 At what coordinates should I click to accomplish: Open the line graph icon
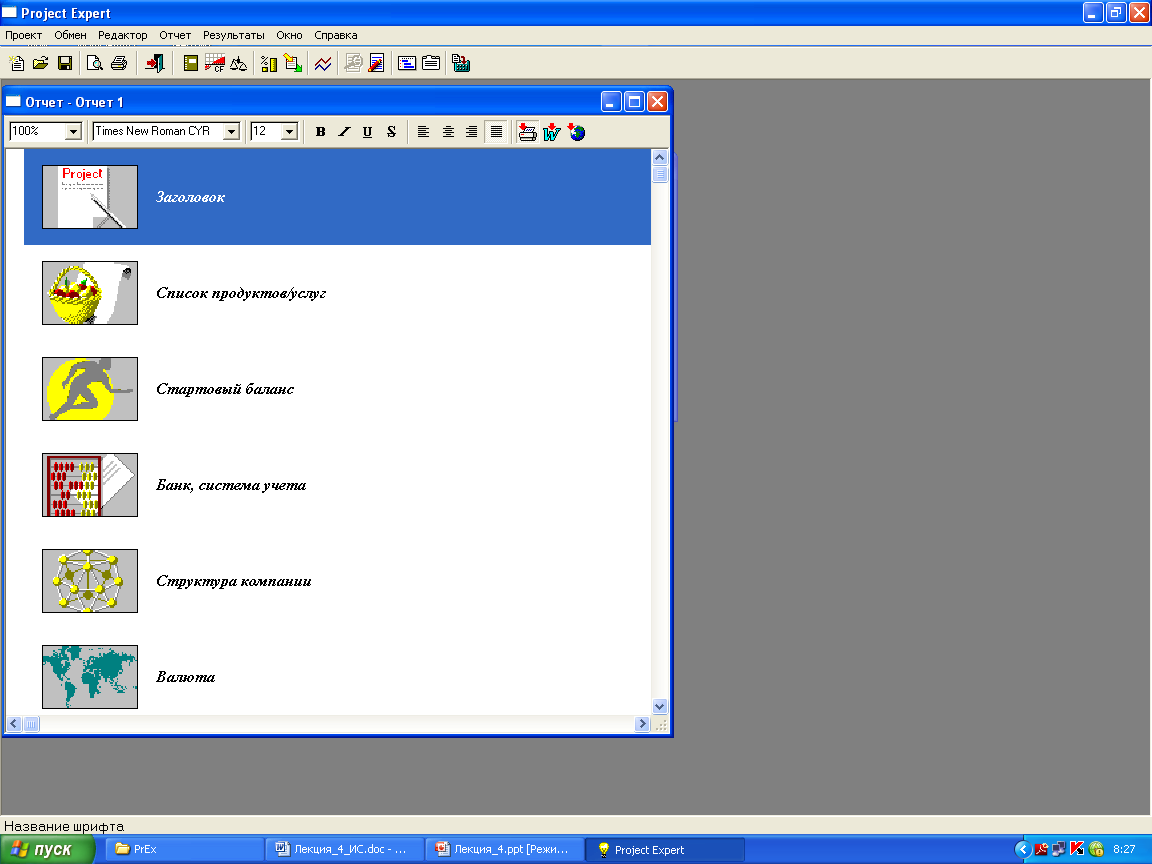(323, 64)
